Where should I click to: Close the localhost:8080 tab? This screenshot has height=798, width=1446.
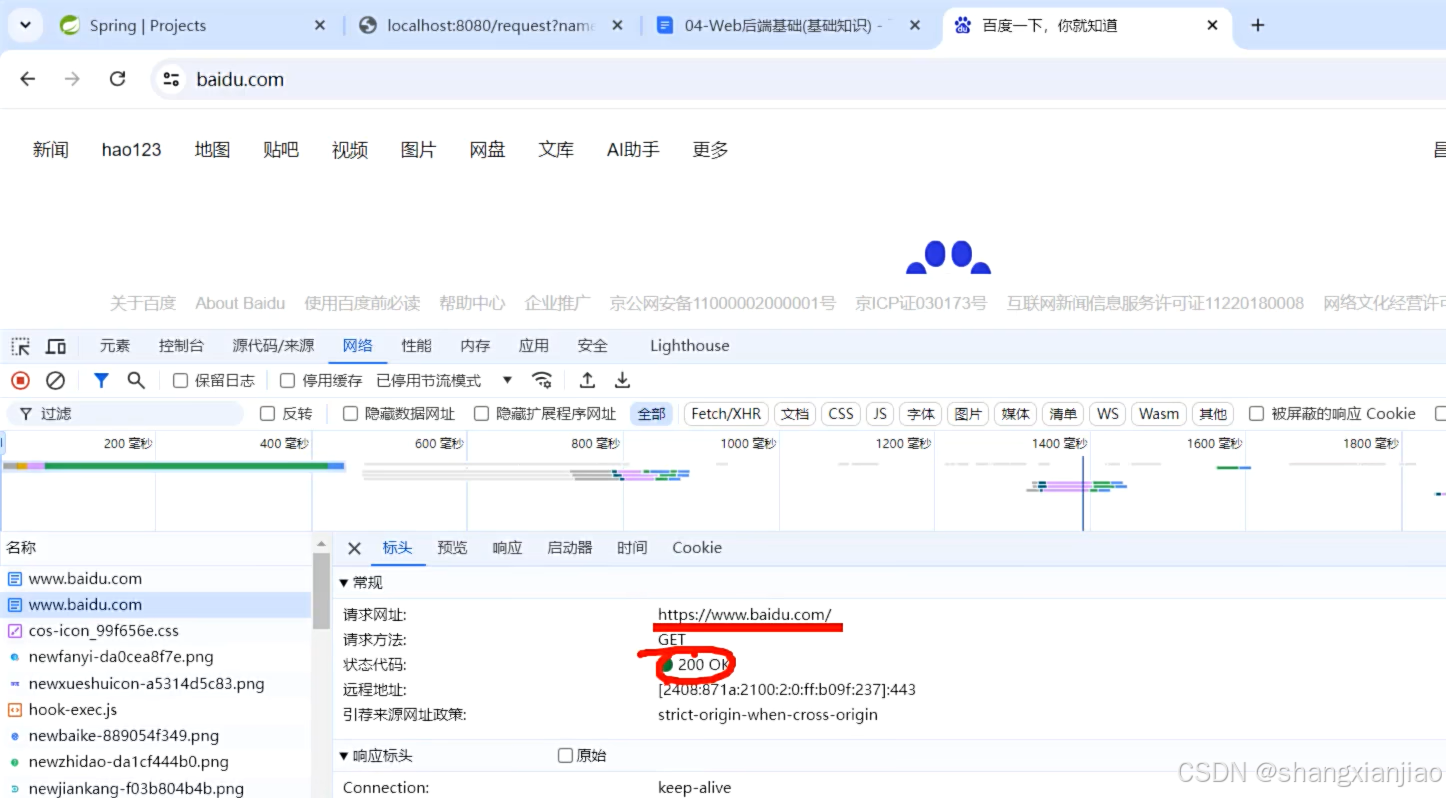618,25
